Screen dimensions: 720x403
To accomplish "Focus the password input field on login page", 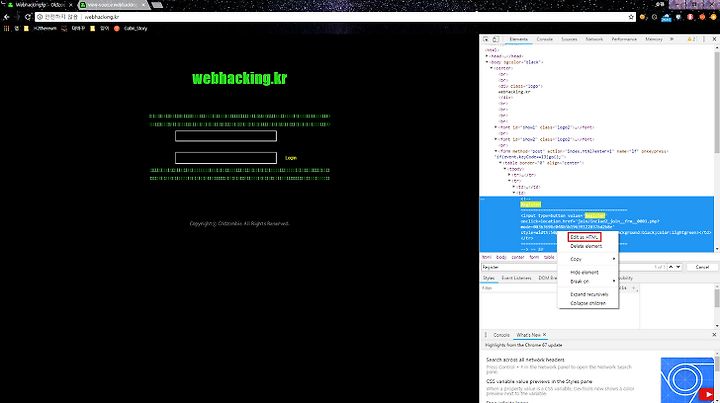I will click(x=226, y=158).
